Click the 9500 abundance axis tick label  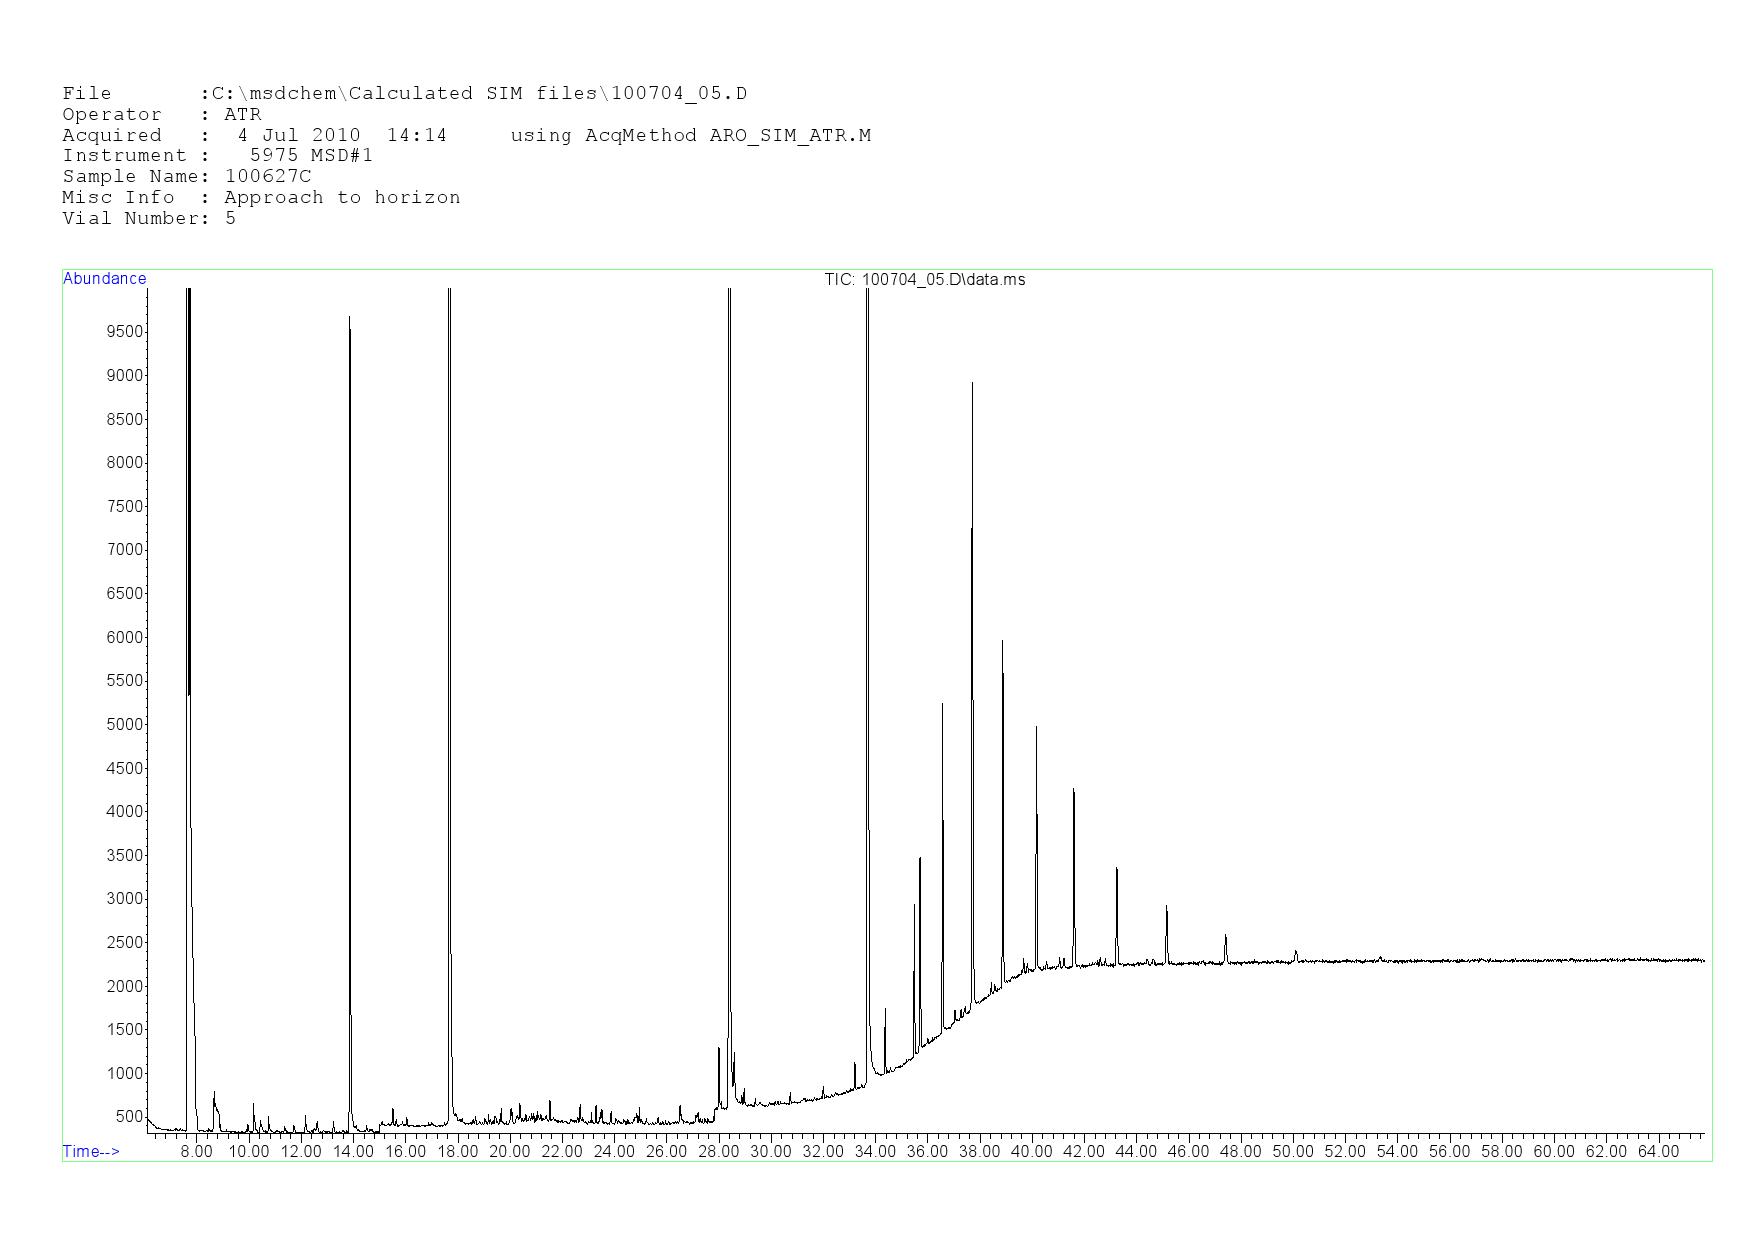coord(124,332)
